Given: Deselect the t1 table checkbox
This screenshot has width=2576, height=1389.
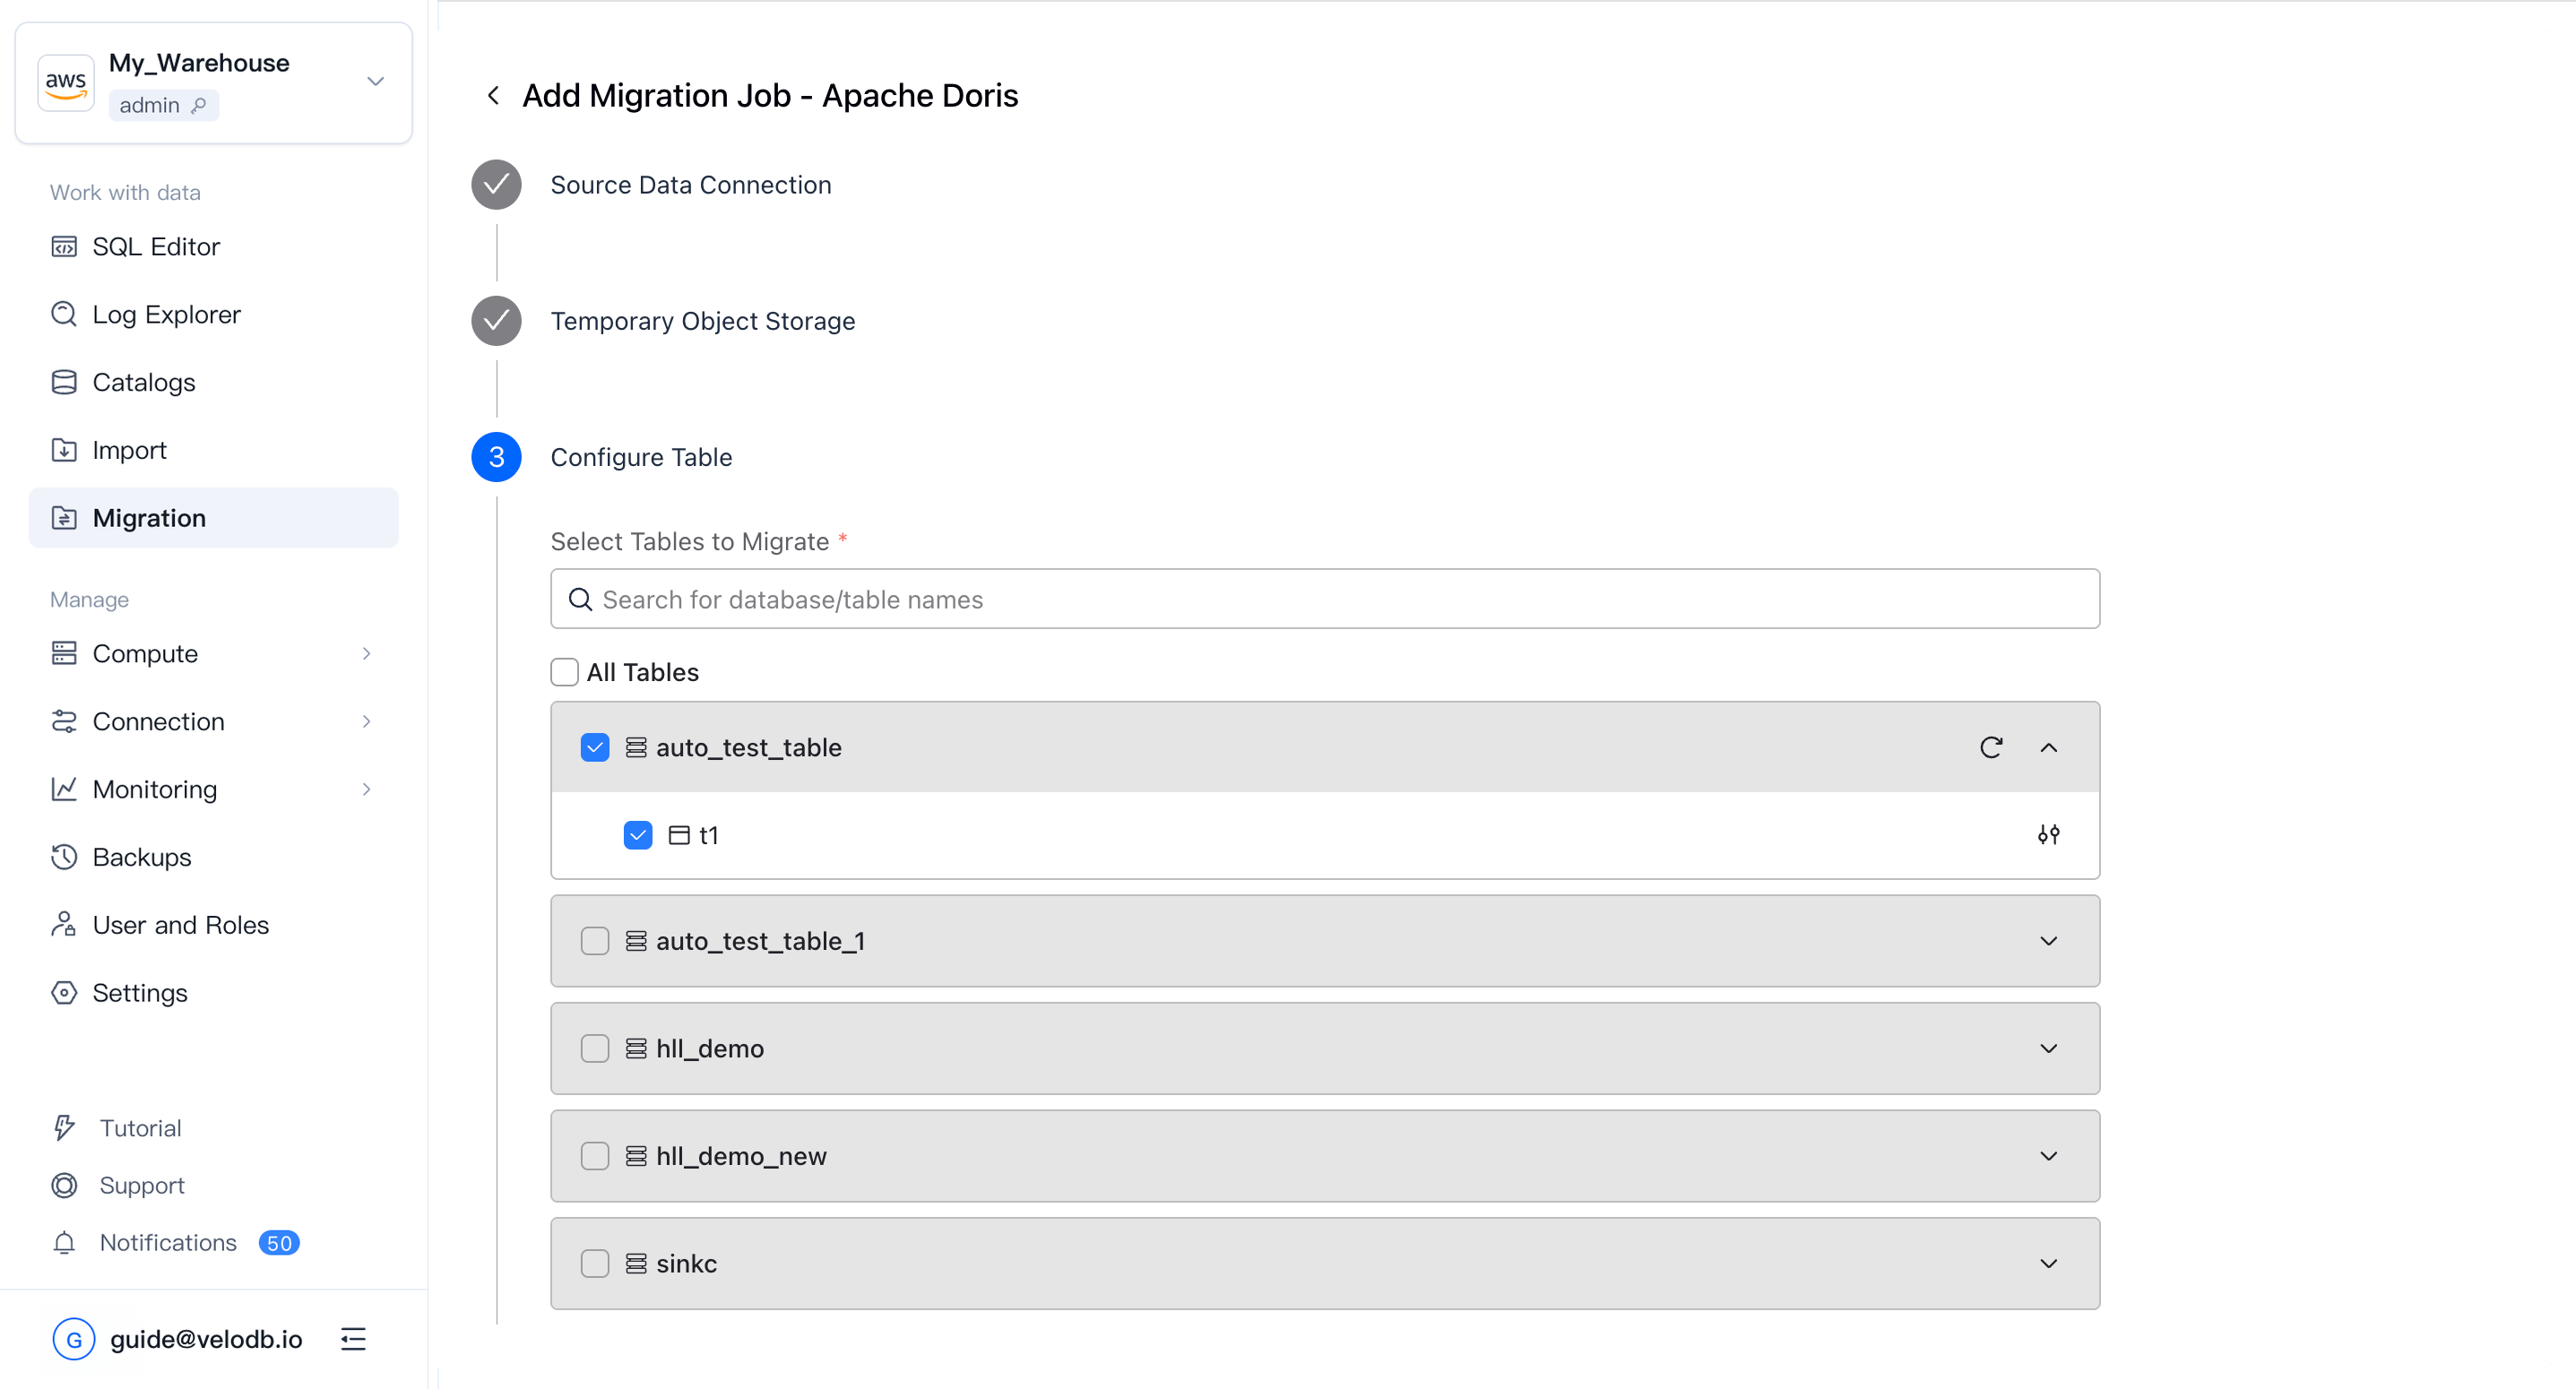Looking at the screenshot, I should coord(637,834).
